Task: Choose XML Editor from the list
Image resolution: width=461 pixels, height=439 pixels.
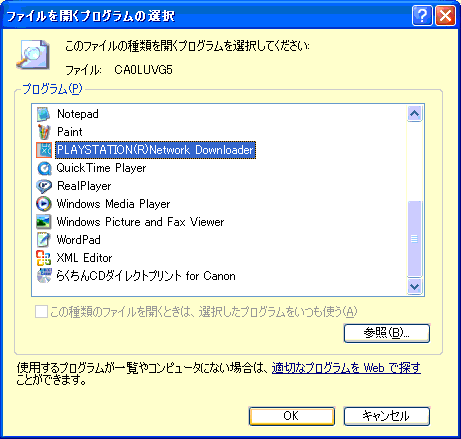Action: click(84, 258)
